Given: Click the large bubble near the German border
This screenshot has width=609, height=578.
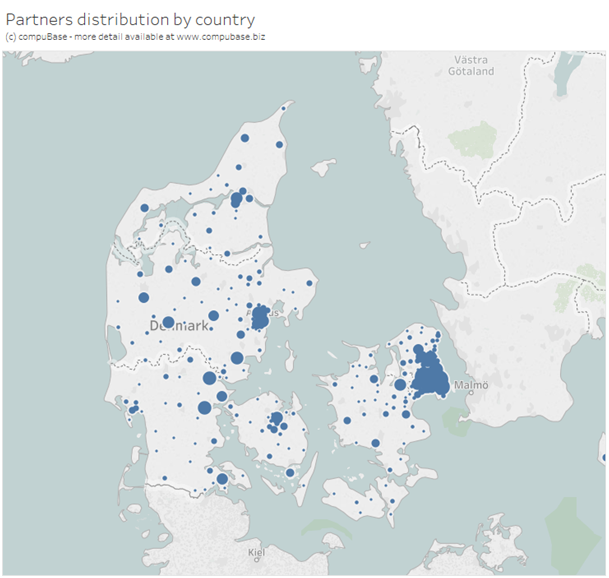Looking at the screenshot, I should 222,480.
